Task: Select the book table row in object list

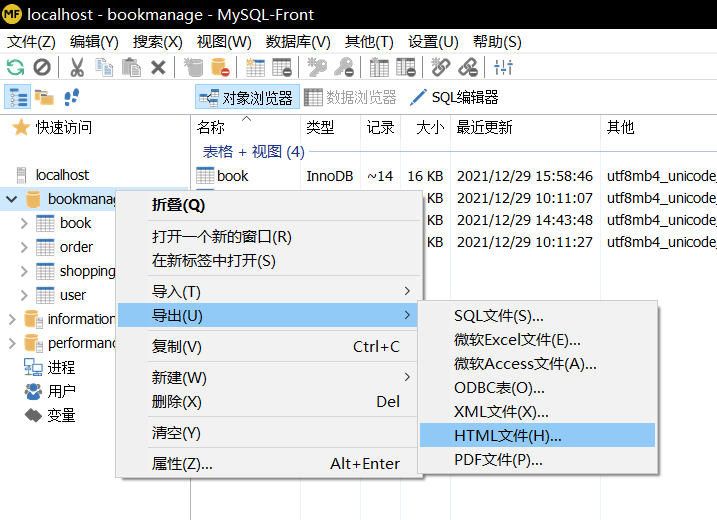Action: [x=455, y=176]
